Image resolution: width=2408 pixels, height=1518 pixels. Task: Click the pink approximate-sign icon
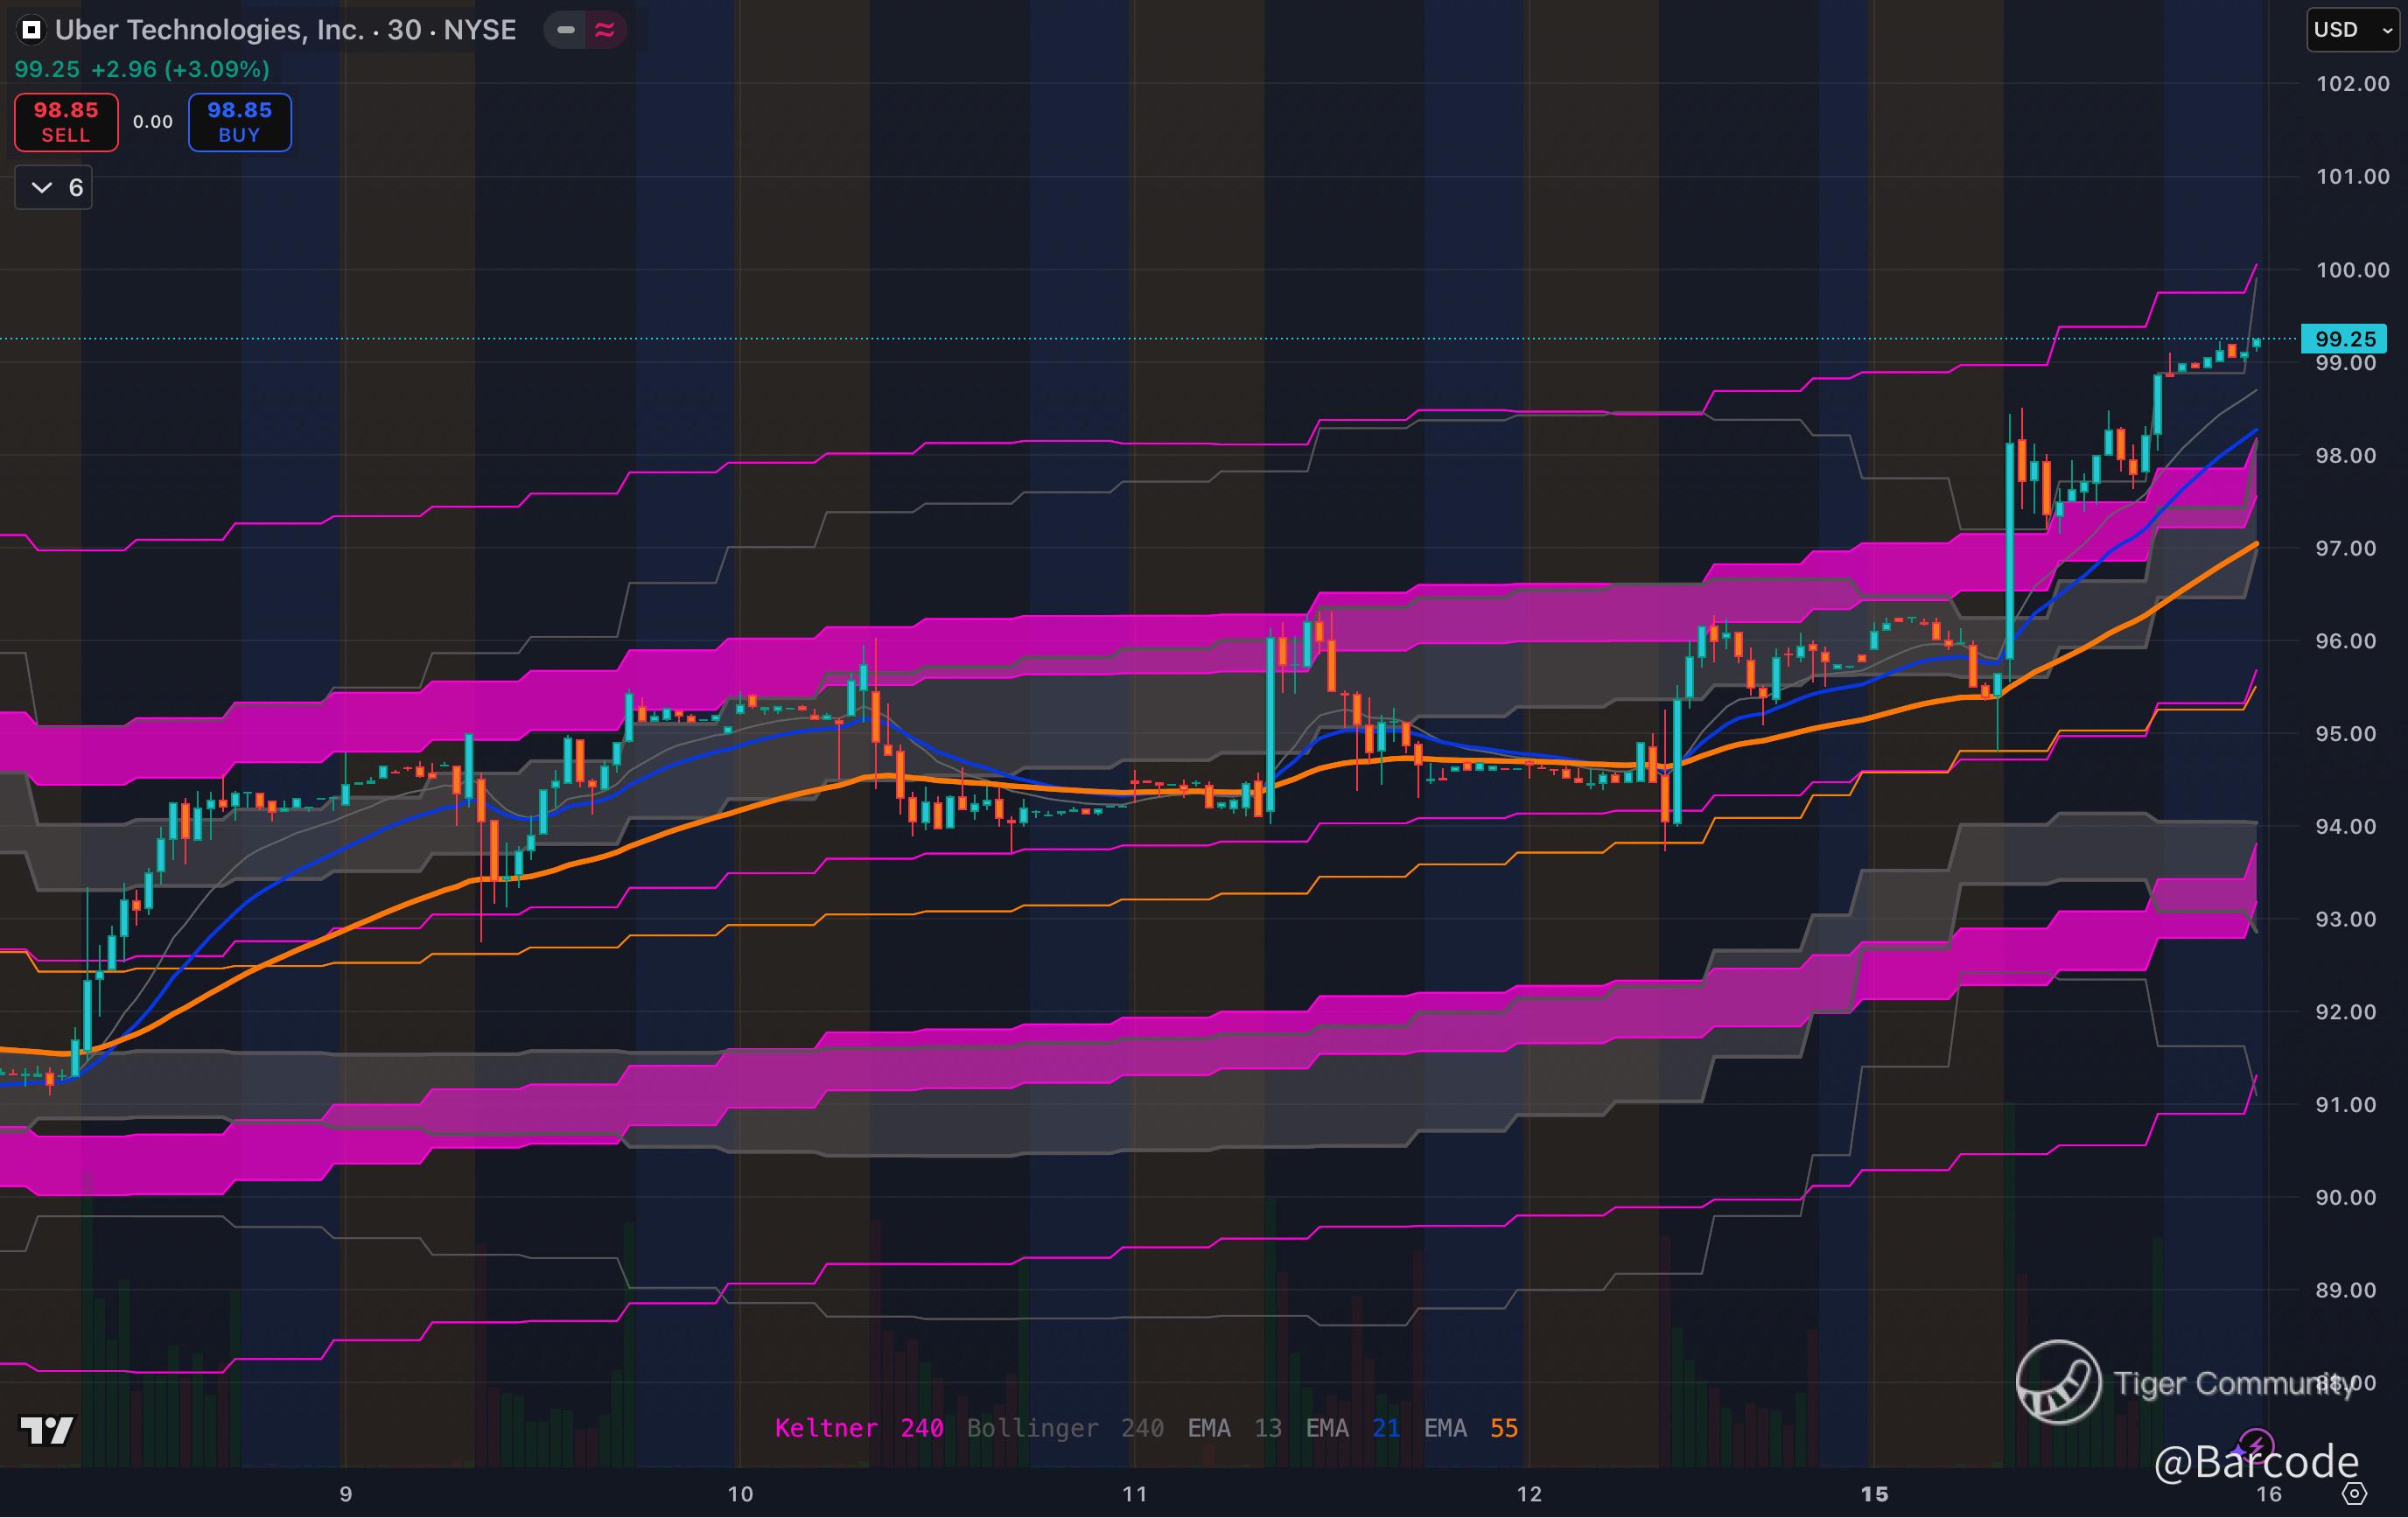pos(605,30)
